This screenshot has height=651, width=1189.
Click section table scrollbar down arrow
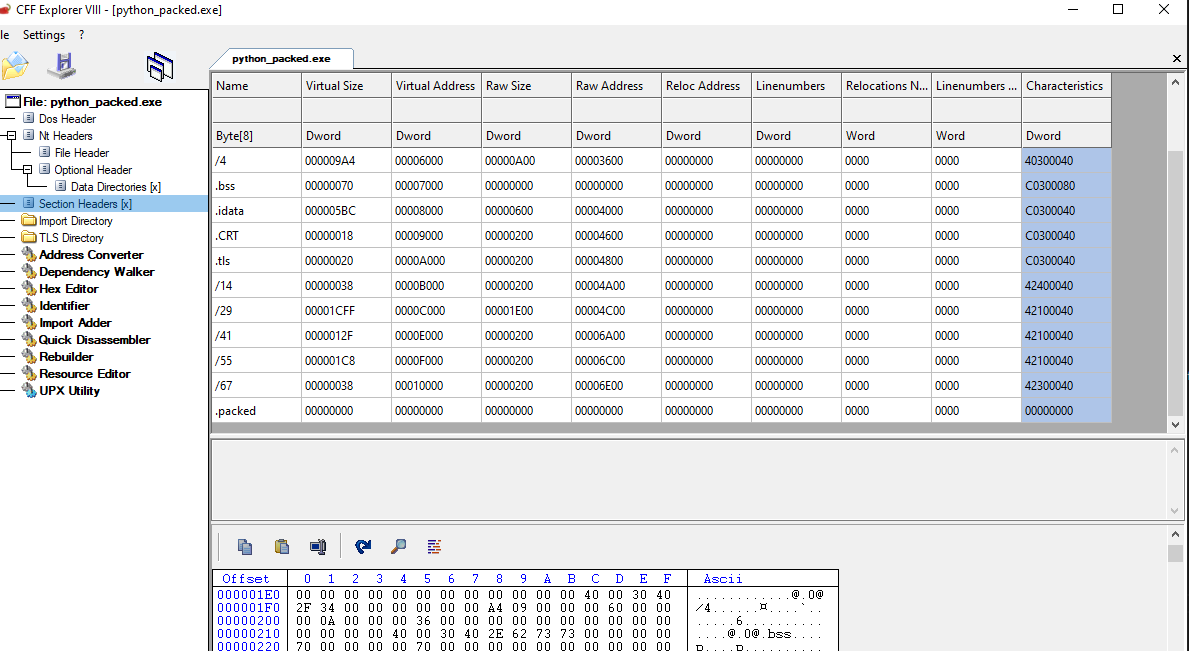coord(1175,425)
